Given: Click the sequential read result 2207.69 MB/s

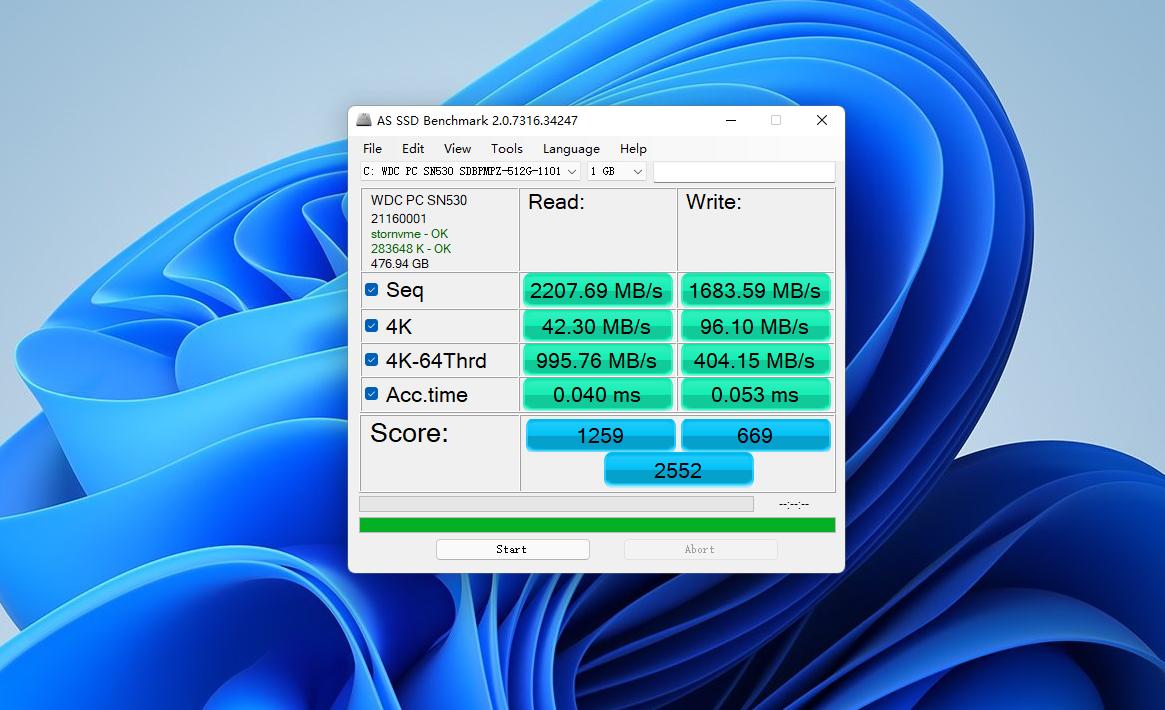Looking at the screenshot, I should (x=597, y=290).
